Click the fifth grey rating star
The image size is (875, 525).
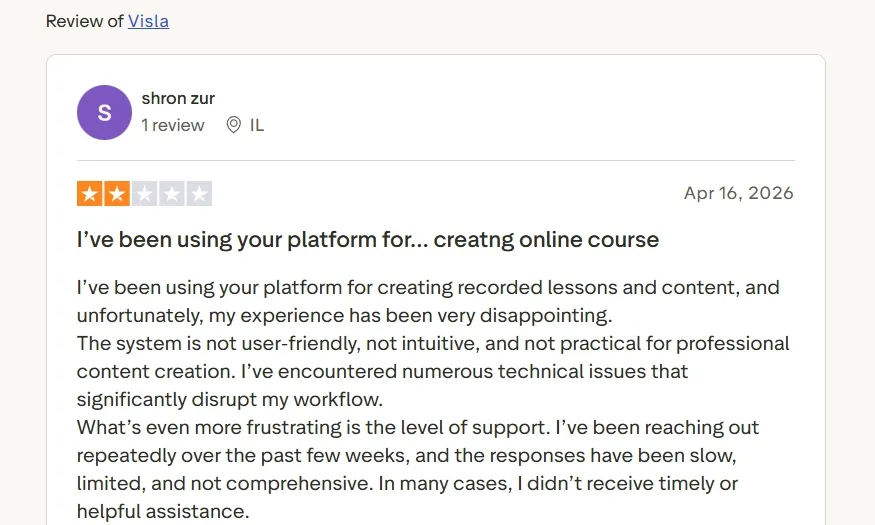[199, 194]
